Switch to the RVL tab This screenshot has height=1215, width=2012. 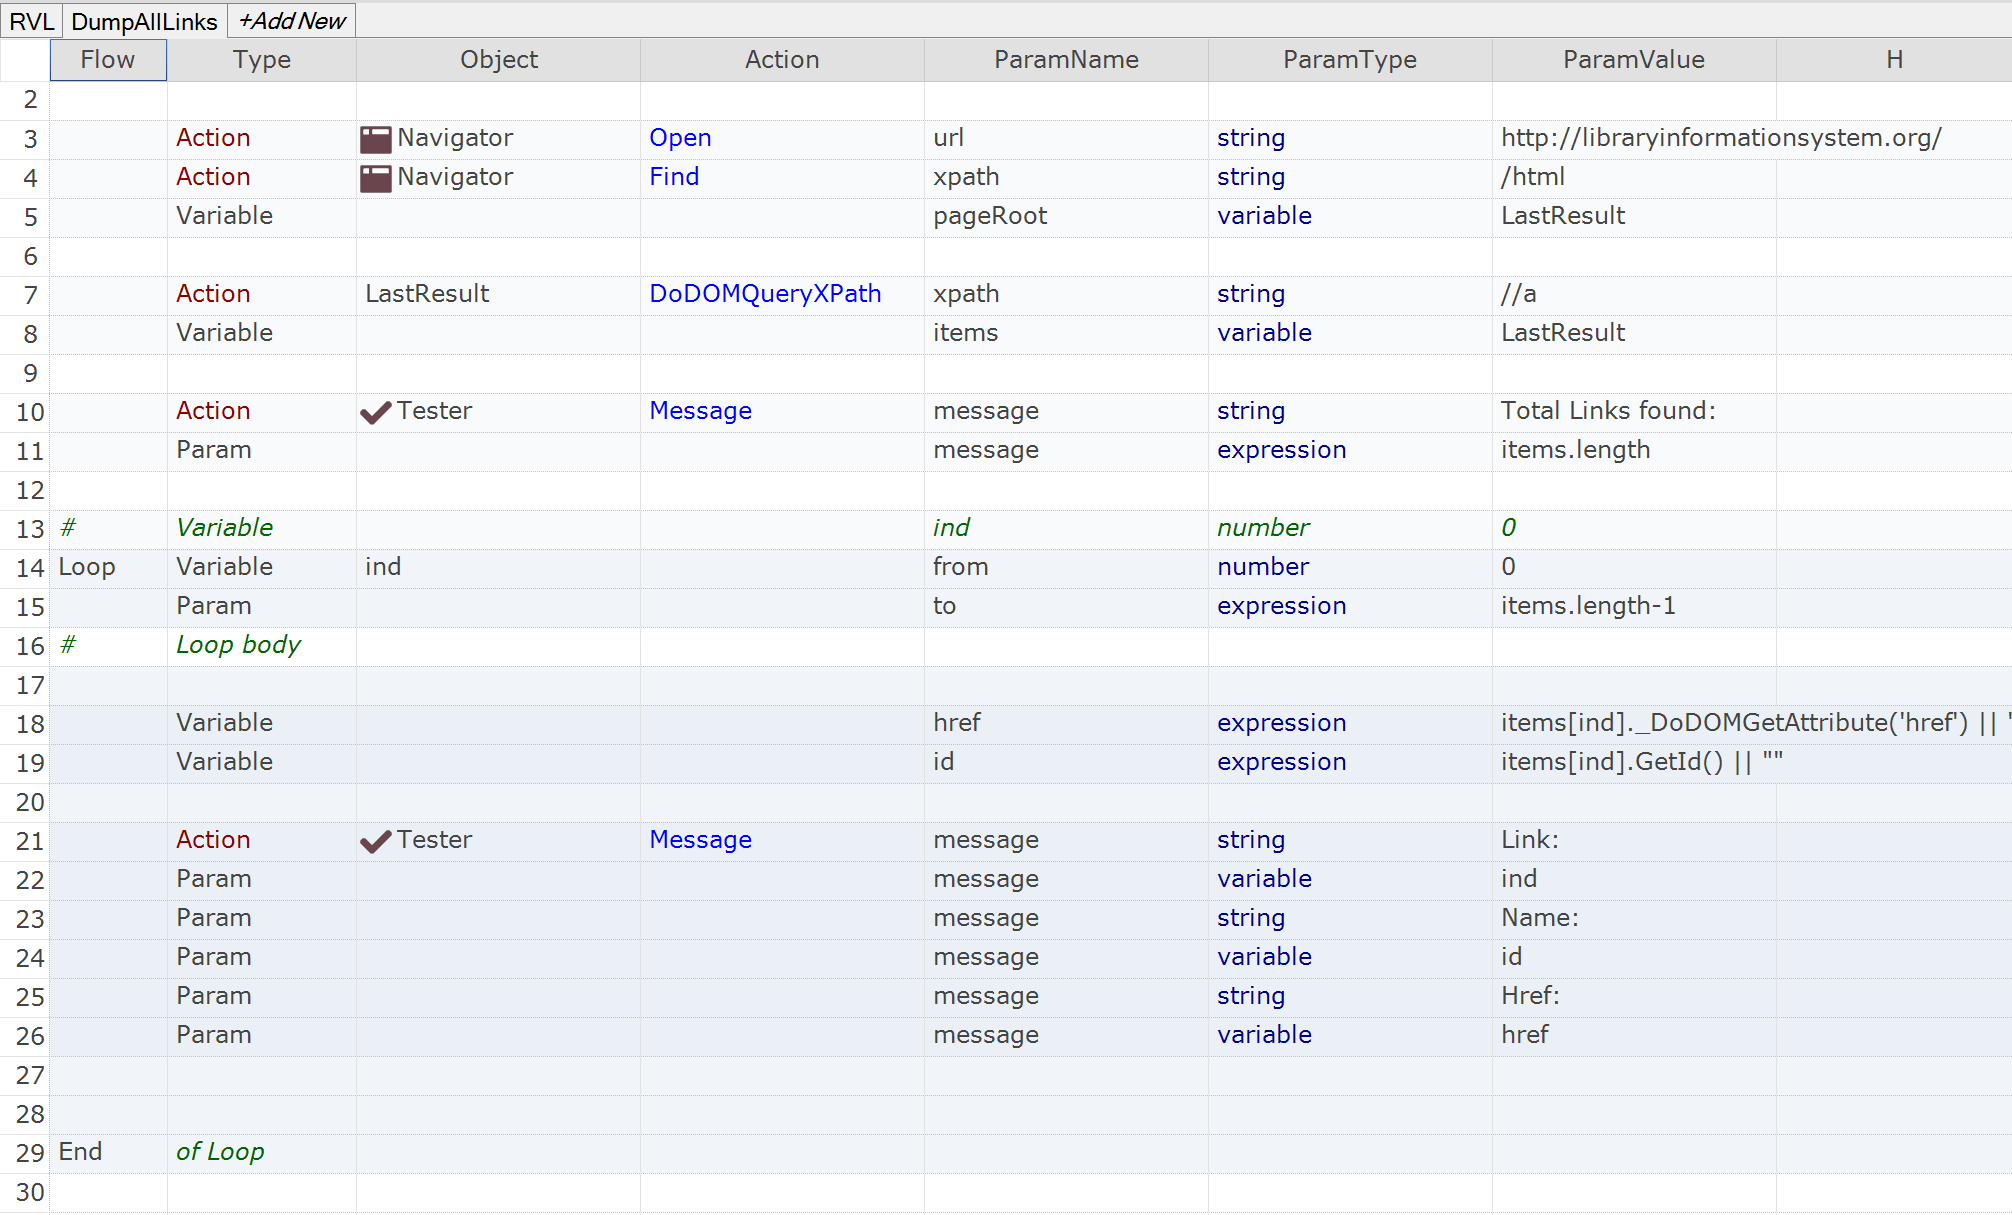[31, 21]
